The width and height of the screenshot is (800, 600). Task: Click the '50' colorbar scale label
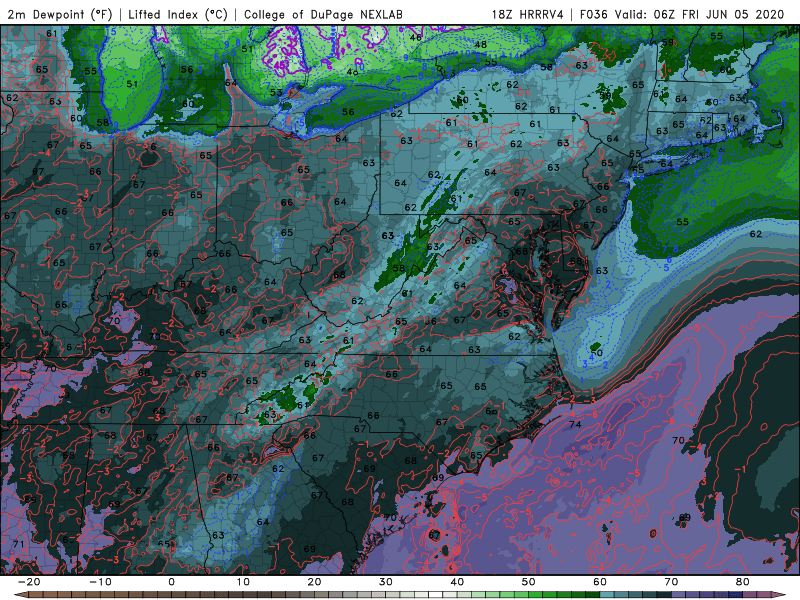tap(529, 582)
